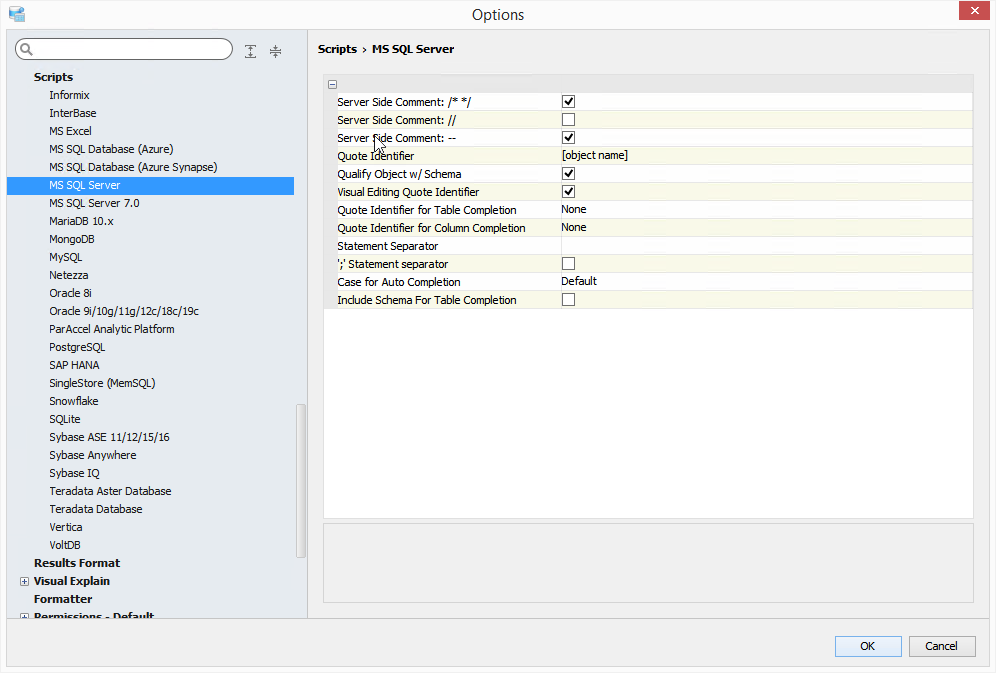This screenshot has height=673, width=996.
Task: Expand the Permissions - Default node
Action: (24, 617)
